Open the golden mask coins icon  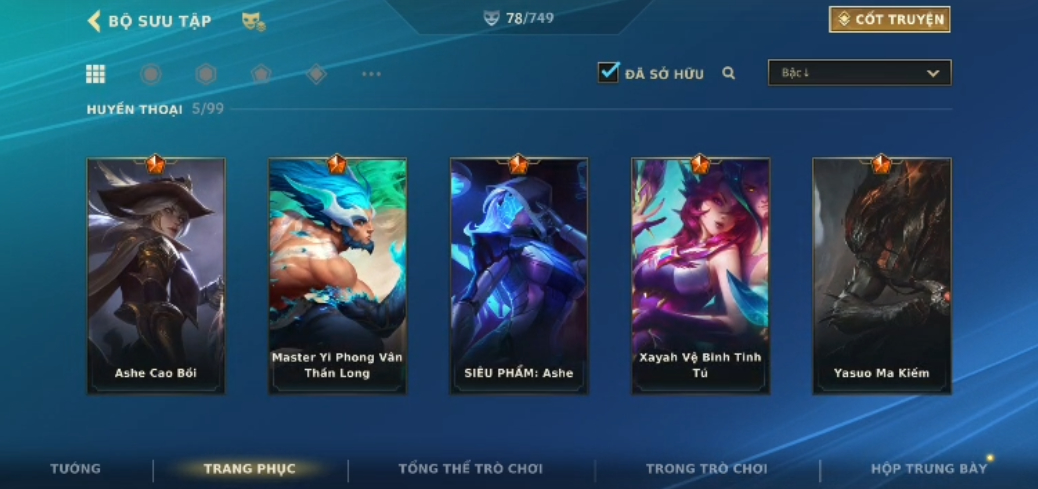tap(254, 21)
